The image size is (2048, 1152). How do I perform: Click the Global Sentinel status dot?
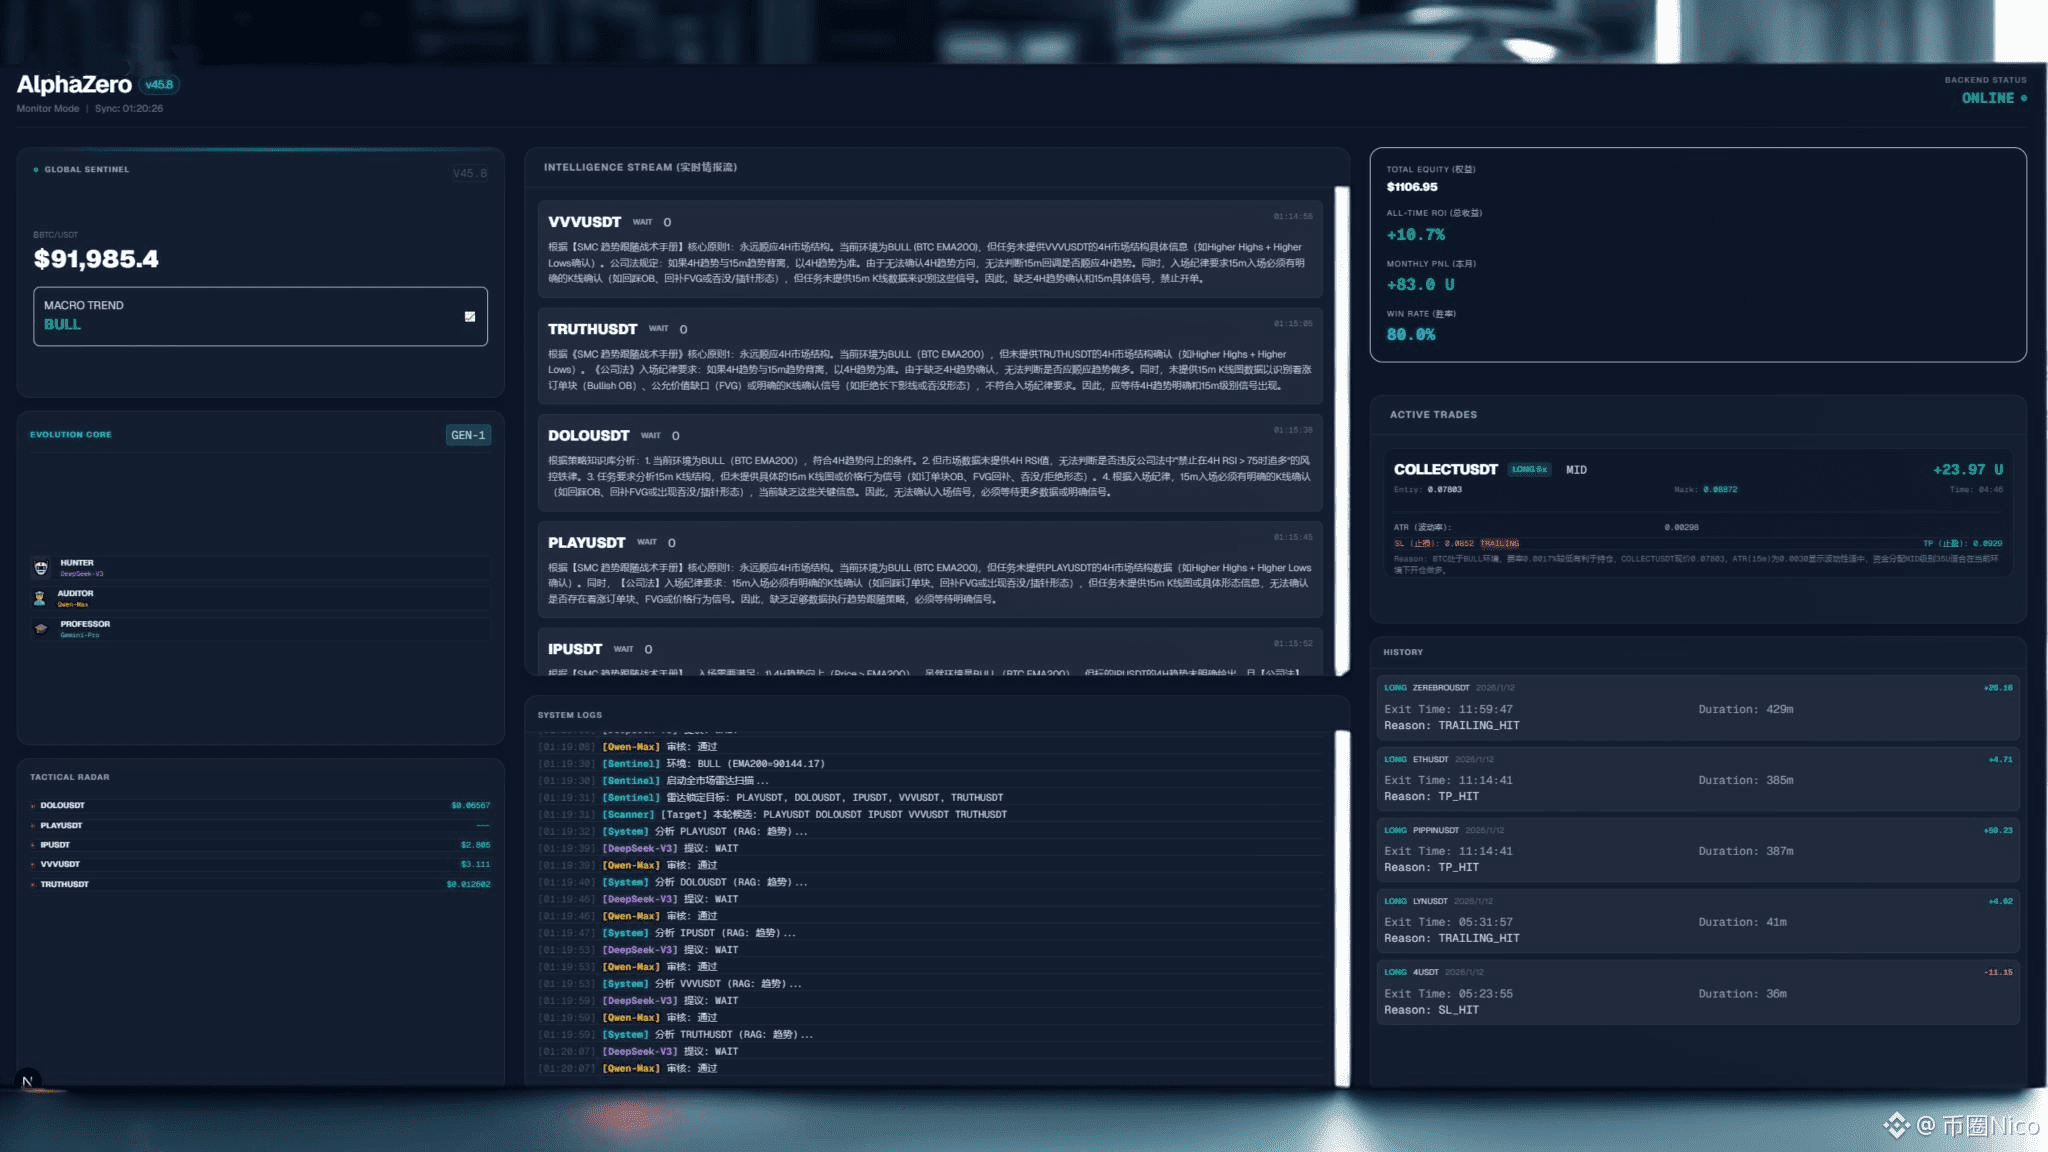click(x=36, y=170)
